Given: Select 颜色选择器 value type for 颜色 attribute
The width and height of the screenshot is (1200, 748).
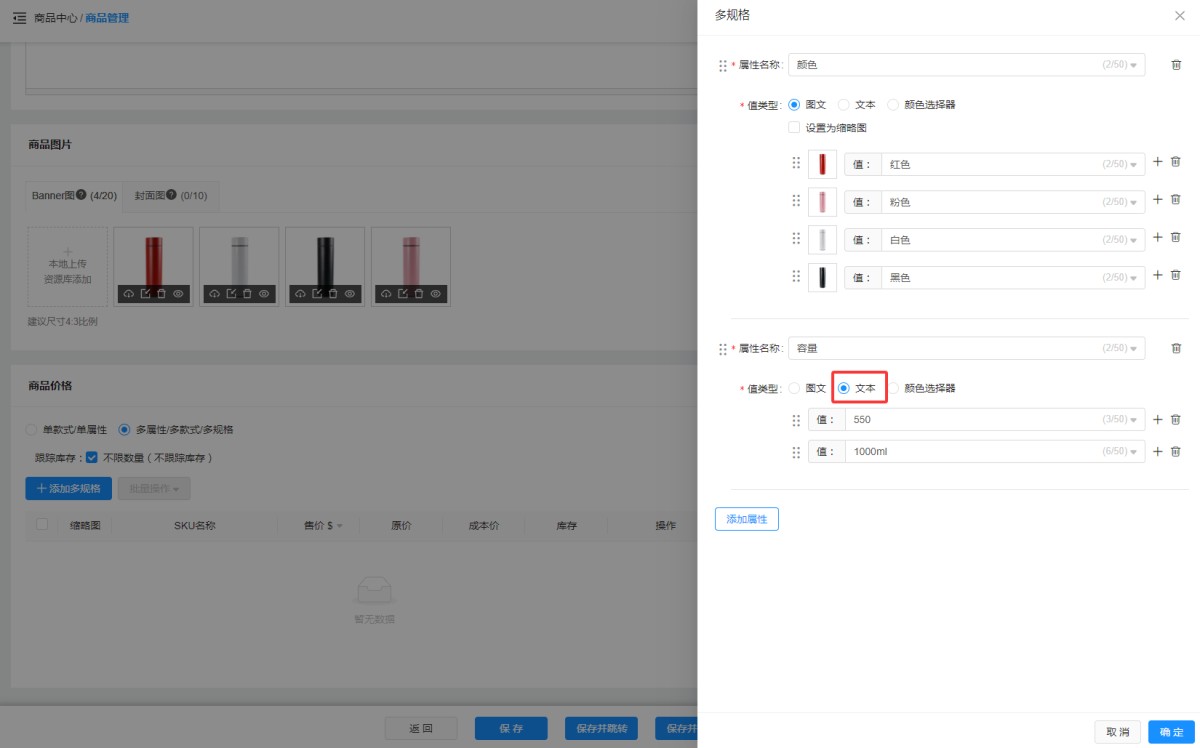Looking at the screenshot, I should pos(893,104).
